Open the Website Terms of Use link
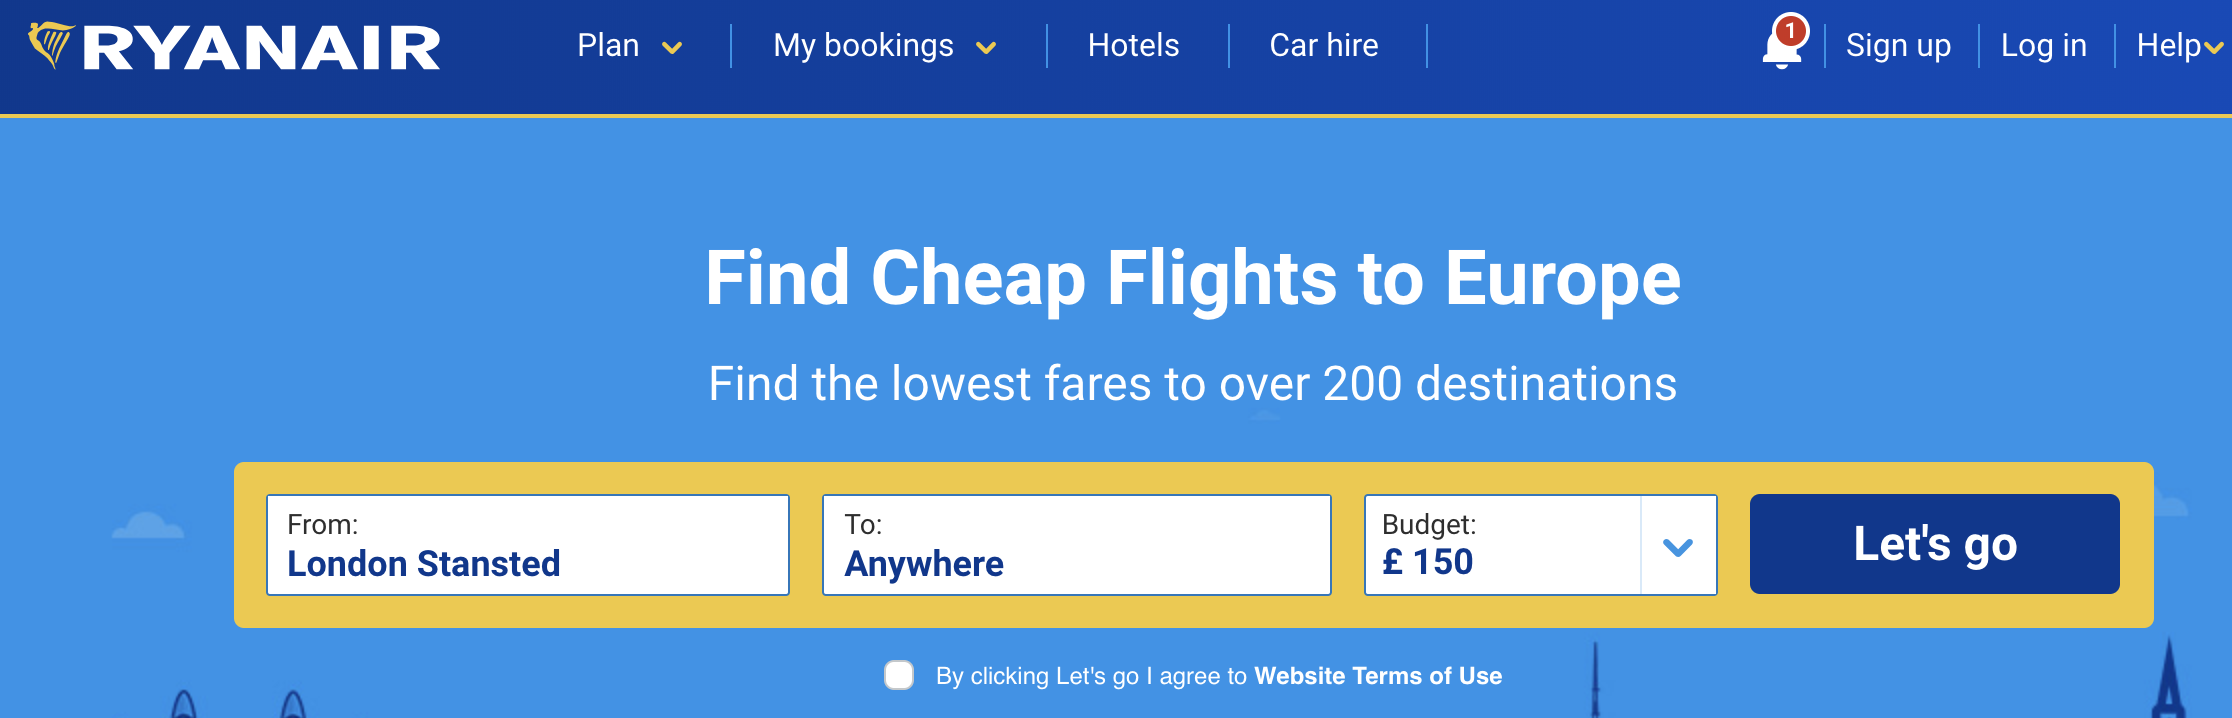Viewport: 2232px width, 718px height. tap(1377, 676)
